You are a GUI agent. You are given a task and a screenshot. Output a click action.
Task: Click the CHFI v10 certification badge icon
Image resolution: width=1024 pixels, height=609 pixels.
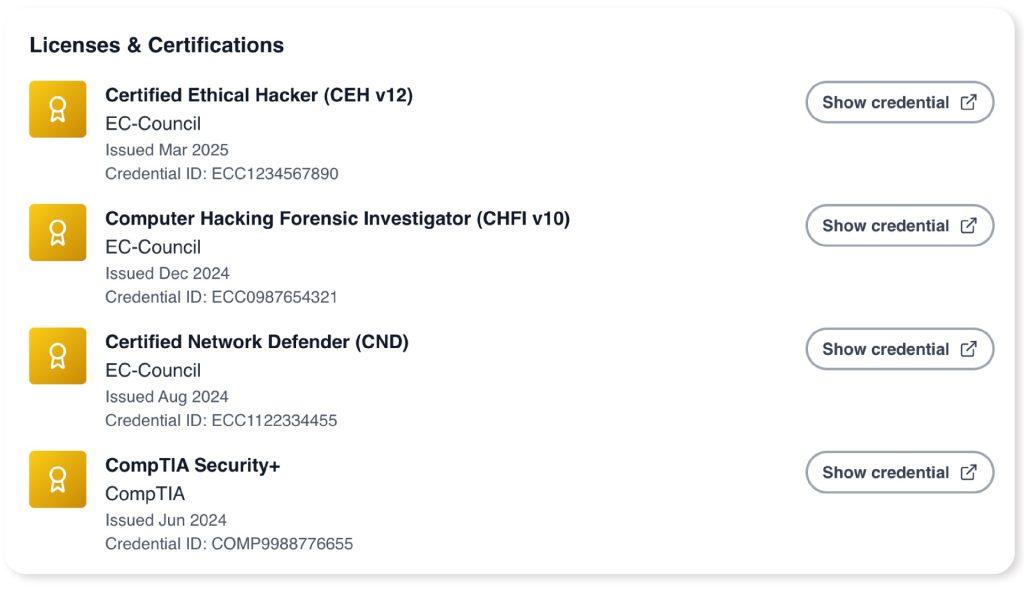(57, 232)
